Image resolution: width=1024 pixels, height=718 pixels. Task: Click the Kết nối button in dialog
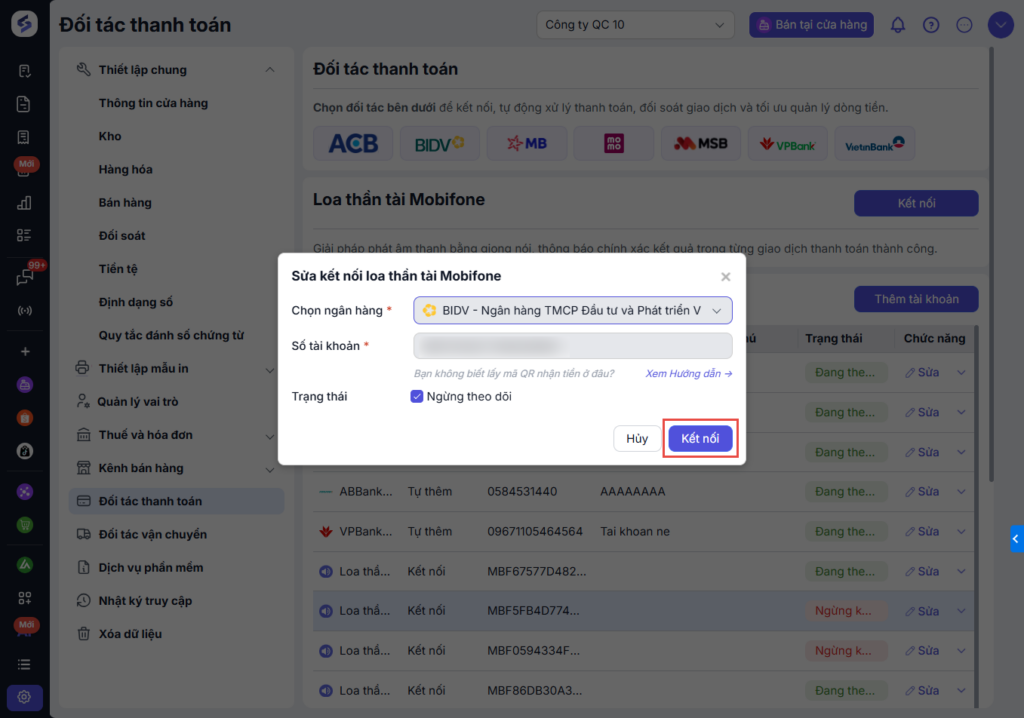tap(700, 439)
